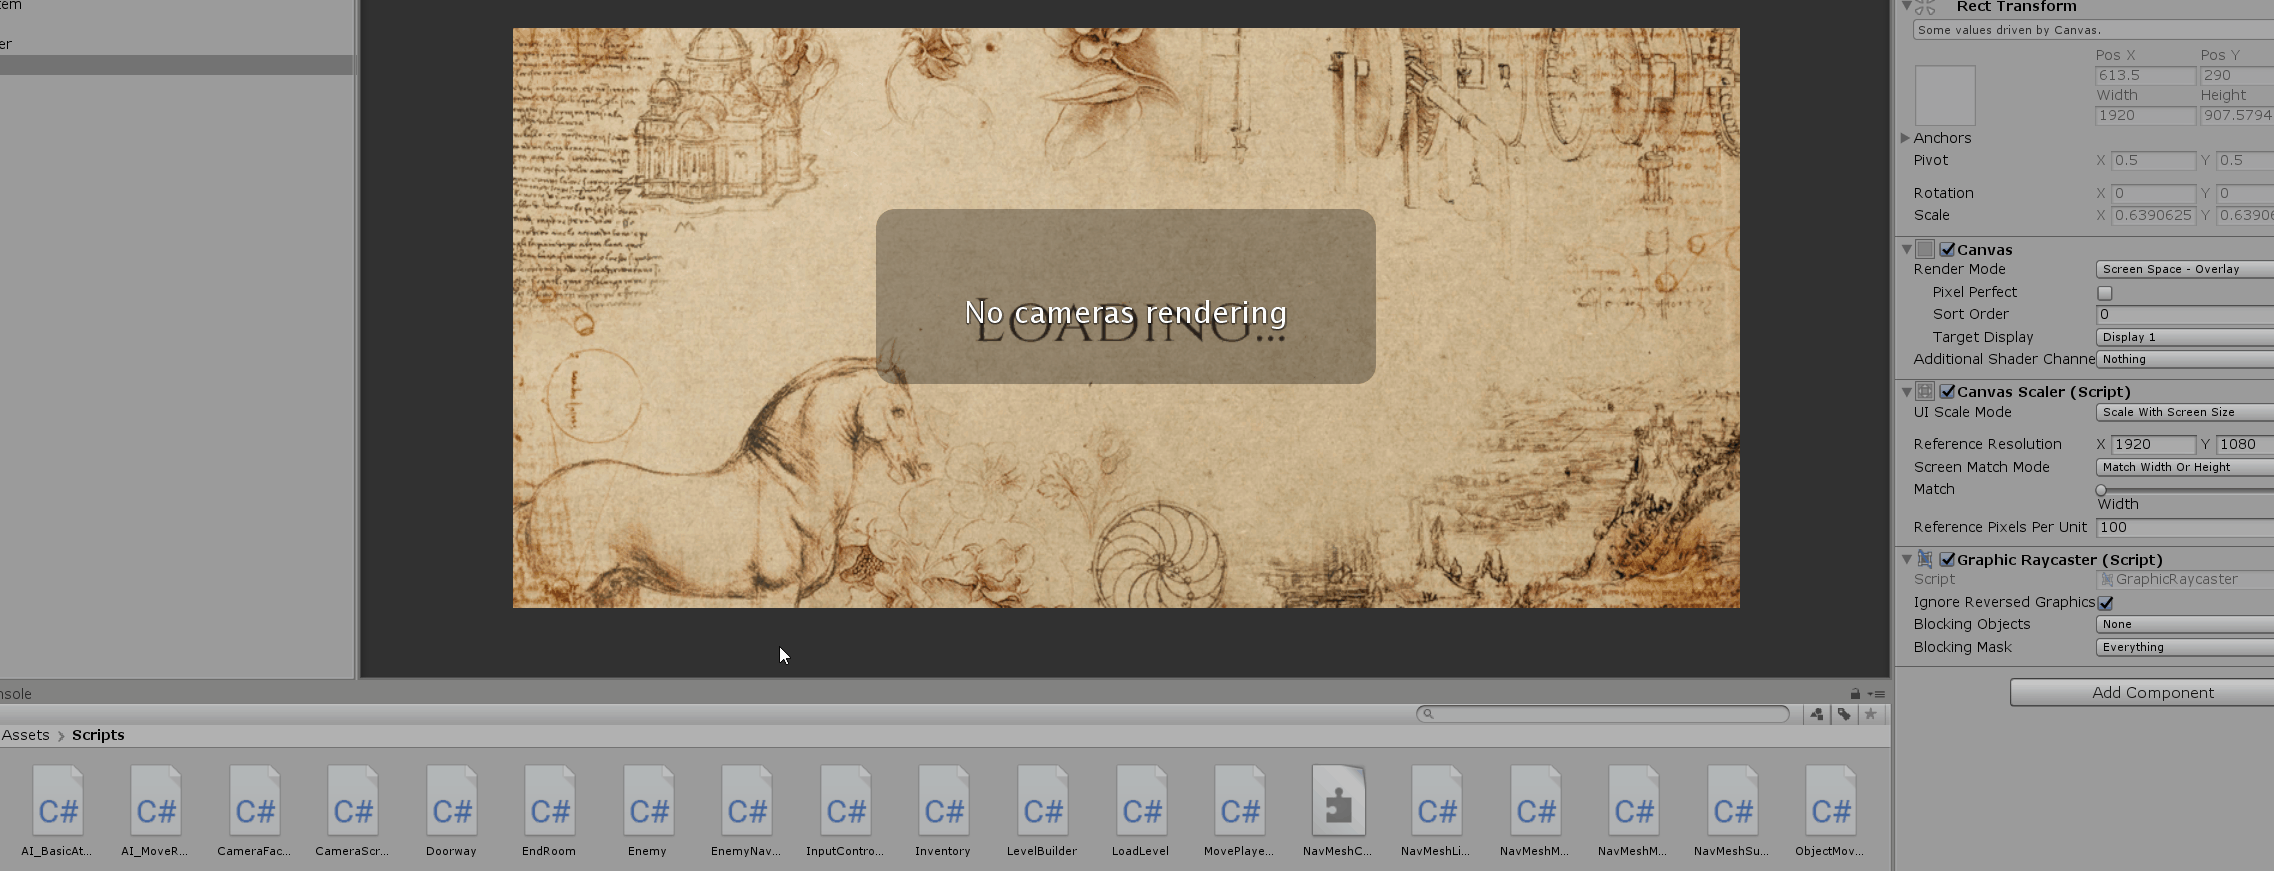2274x871 pixels.
Task: Open the Blocking Mask dropdown
Action: pyautogui.click(x=2185, y=647)
